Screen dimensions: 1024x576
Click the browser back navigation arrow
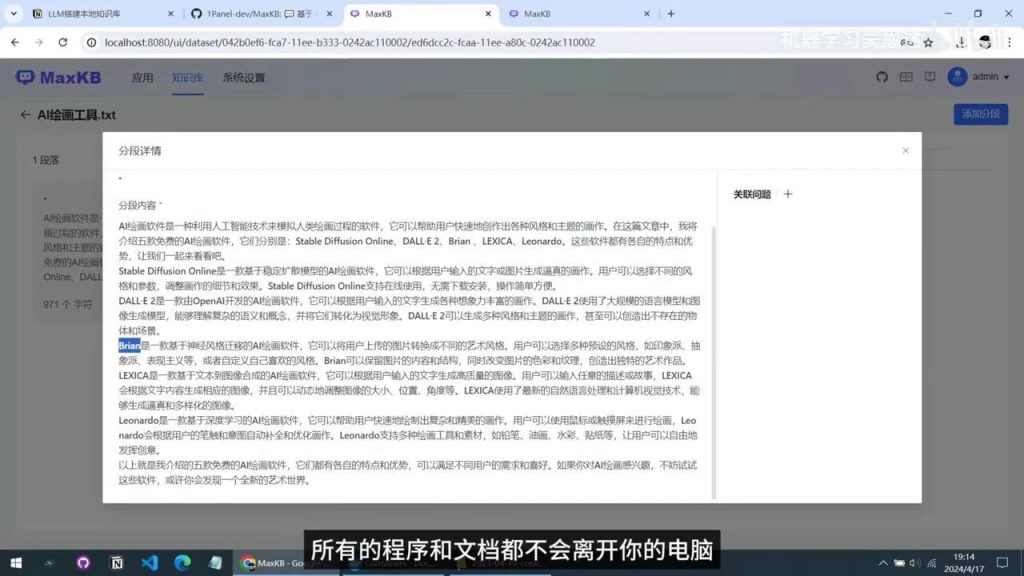(x=15, y=44)
